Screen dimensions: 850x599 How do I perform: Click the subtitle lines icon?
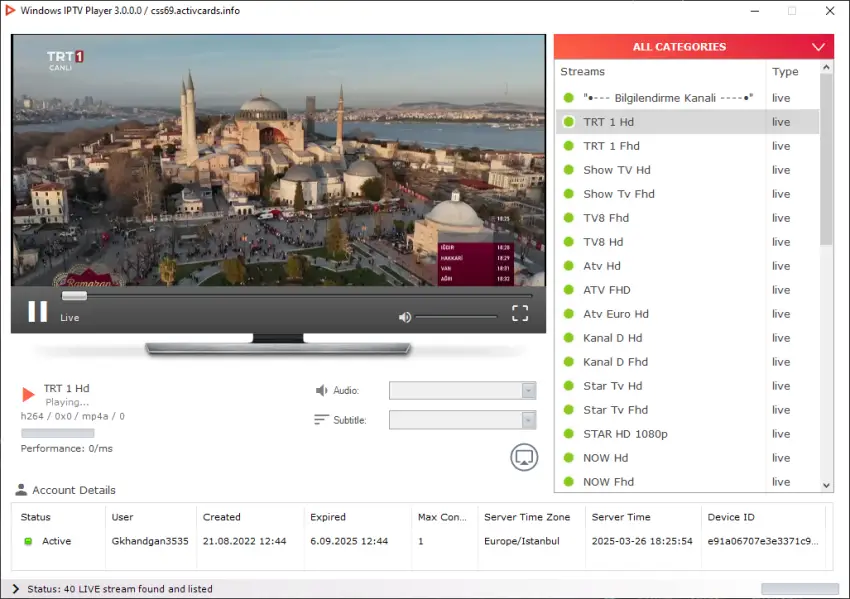[x=321, y=420]
